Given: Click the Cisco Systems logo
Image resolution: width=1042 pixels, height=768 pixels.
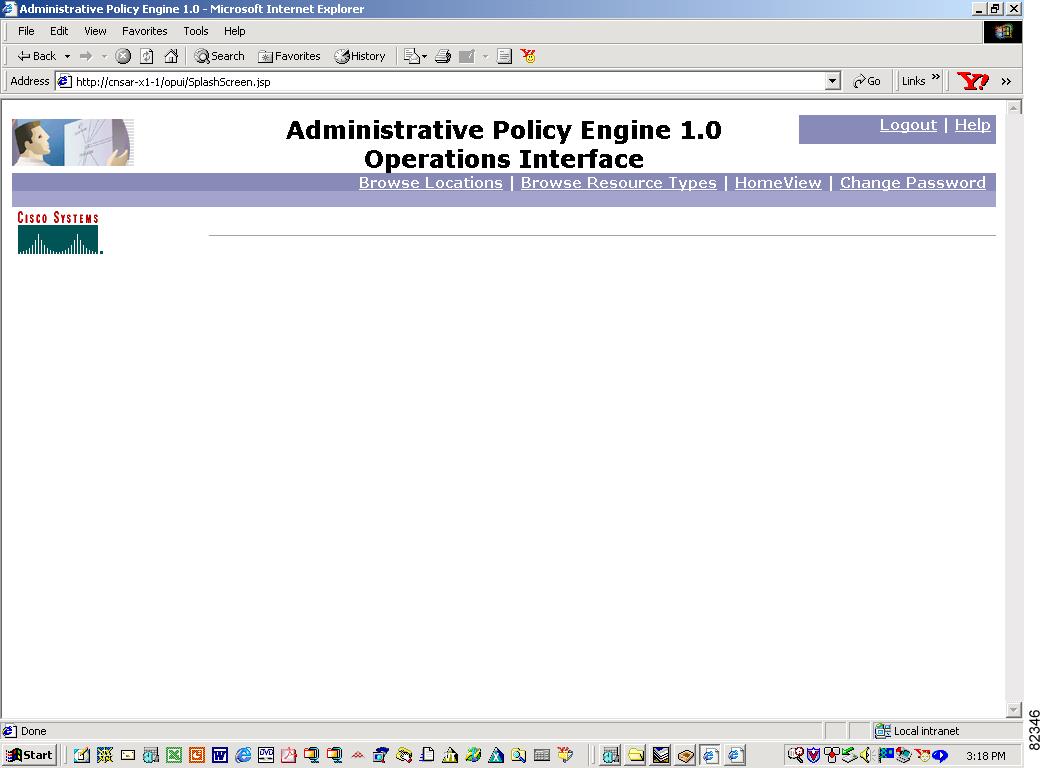Looking at the screenshot, I should 60,233.
